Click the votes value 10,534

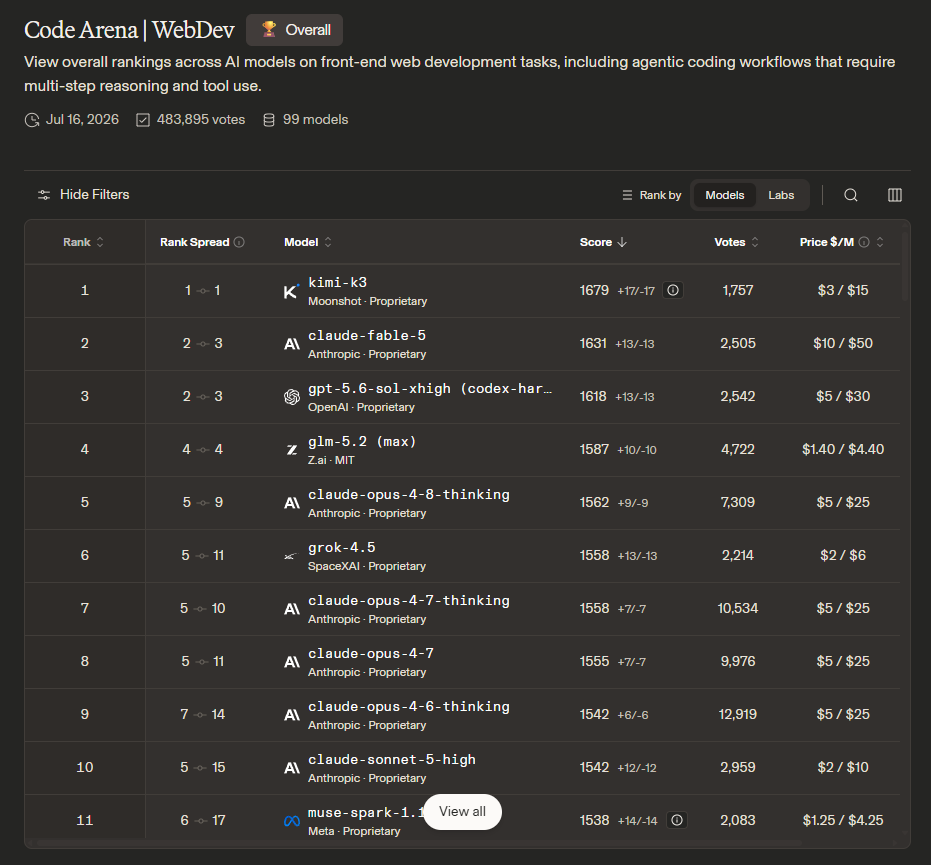(737, 609)
